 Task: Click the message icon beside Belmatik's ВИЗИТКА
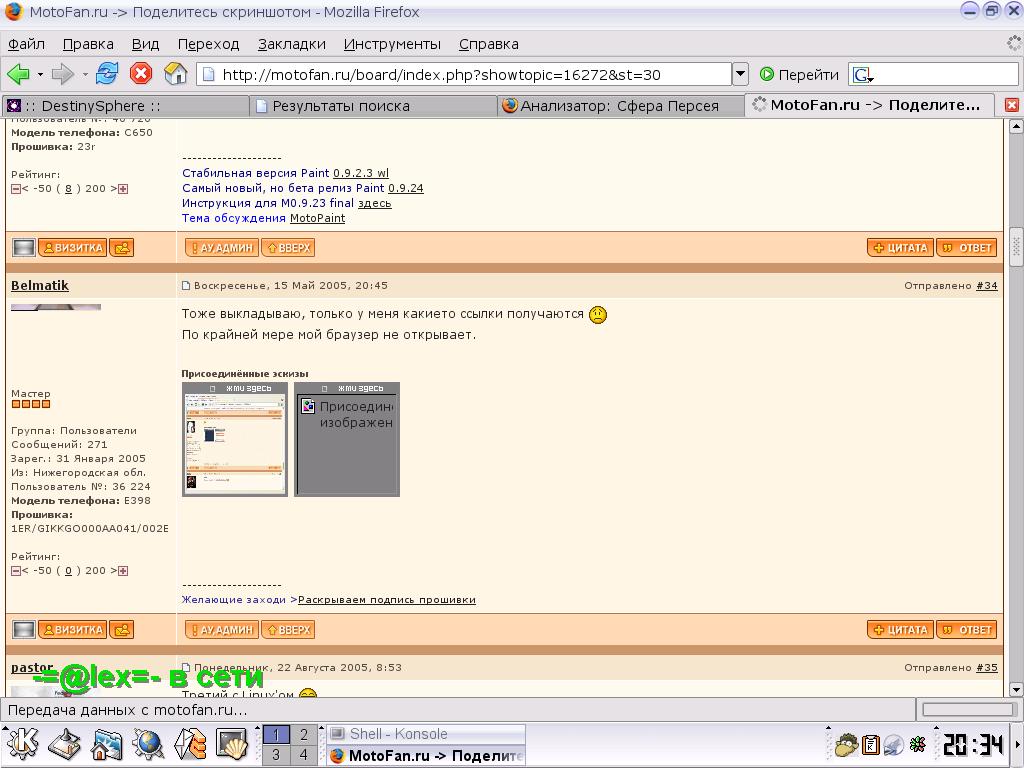coord(121,630)
